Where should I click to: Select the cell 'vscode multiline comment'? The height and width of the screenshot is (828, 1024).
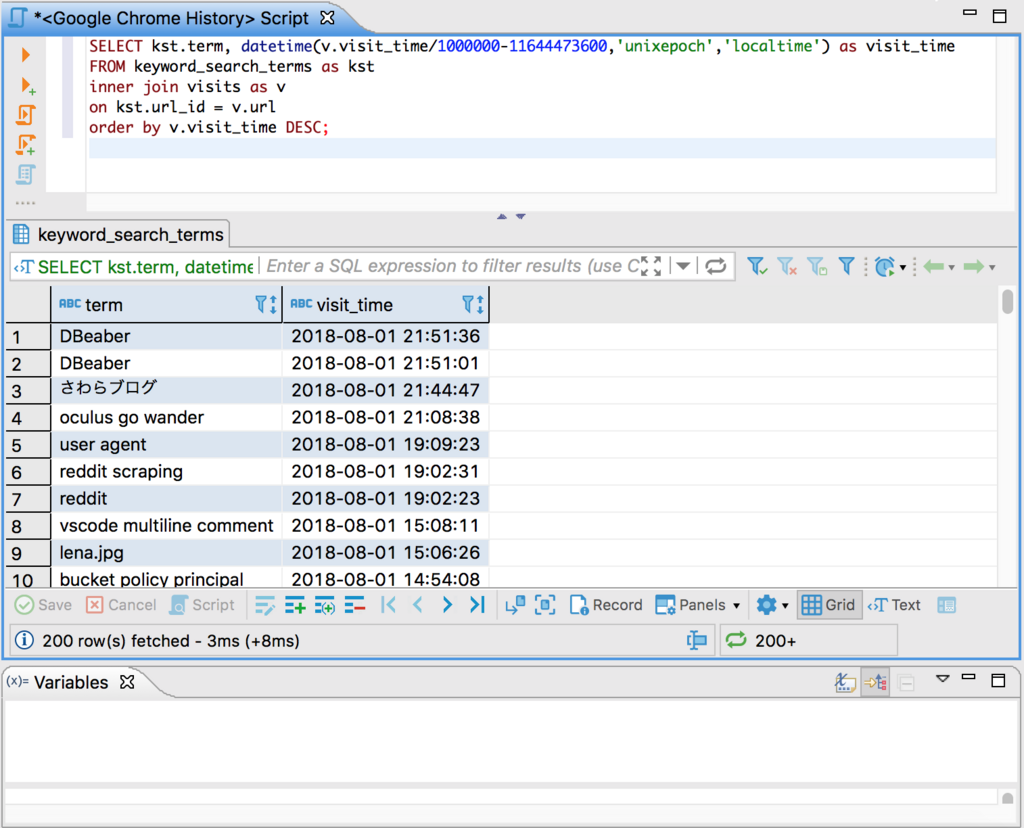tap(166, 526)
